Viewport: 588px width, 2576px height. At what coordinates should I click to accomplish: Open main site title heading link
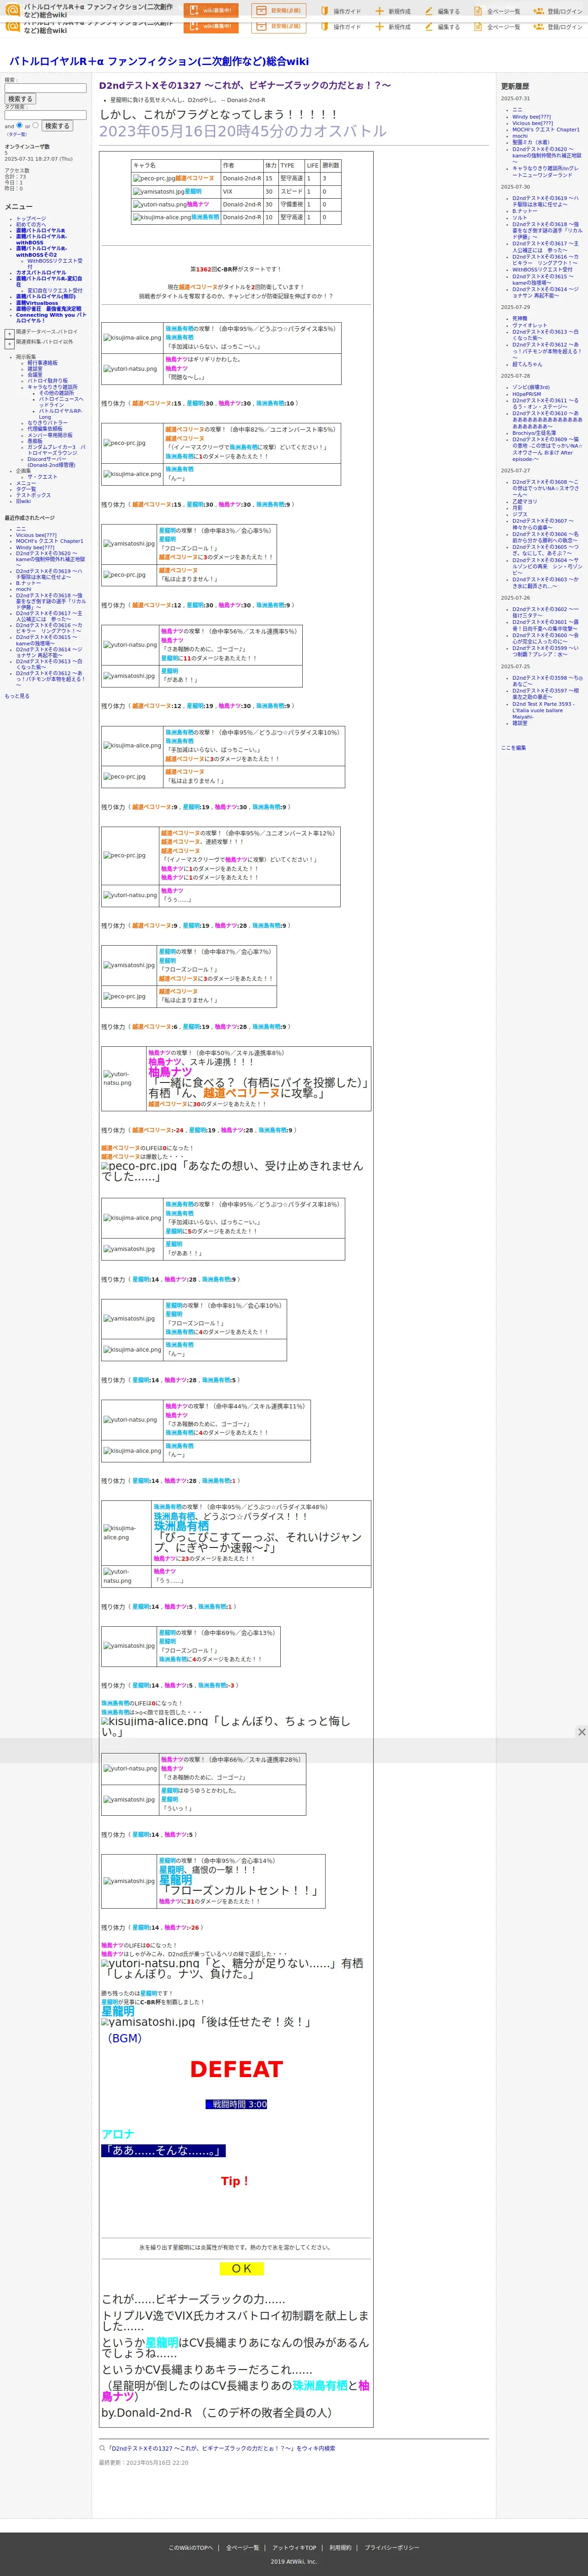(x=158, y=61)
